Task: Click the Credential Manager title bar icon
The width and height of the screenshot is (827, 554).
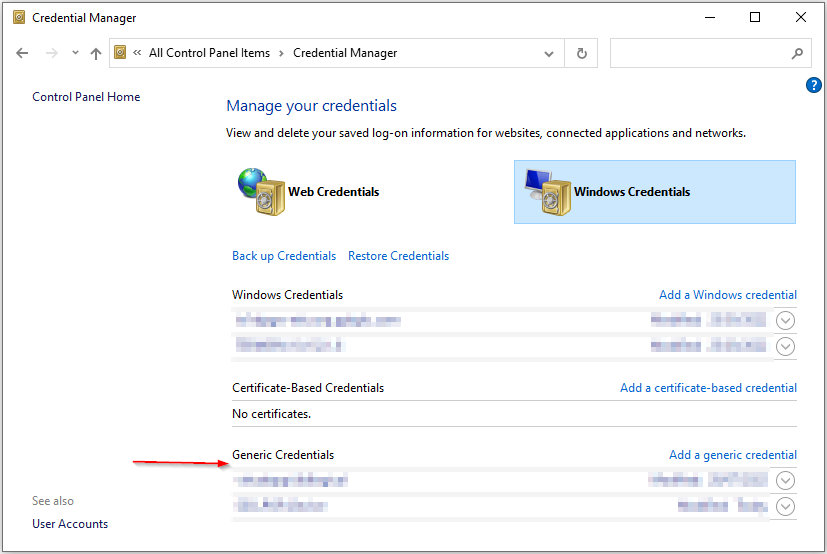Action: (x=19, y=17)
